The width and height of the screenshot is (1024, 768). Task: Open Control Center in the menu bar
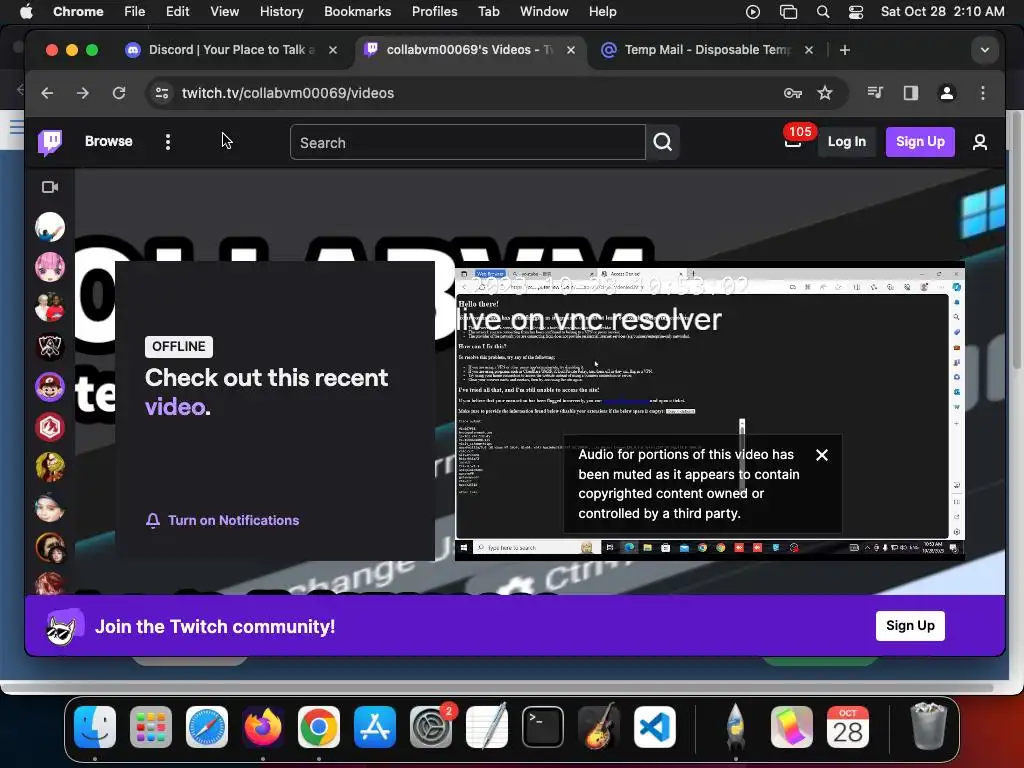(x=856, y=11)
